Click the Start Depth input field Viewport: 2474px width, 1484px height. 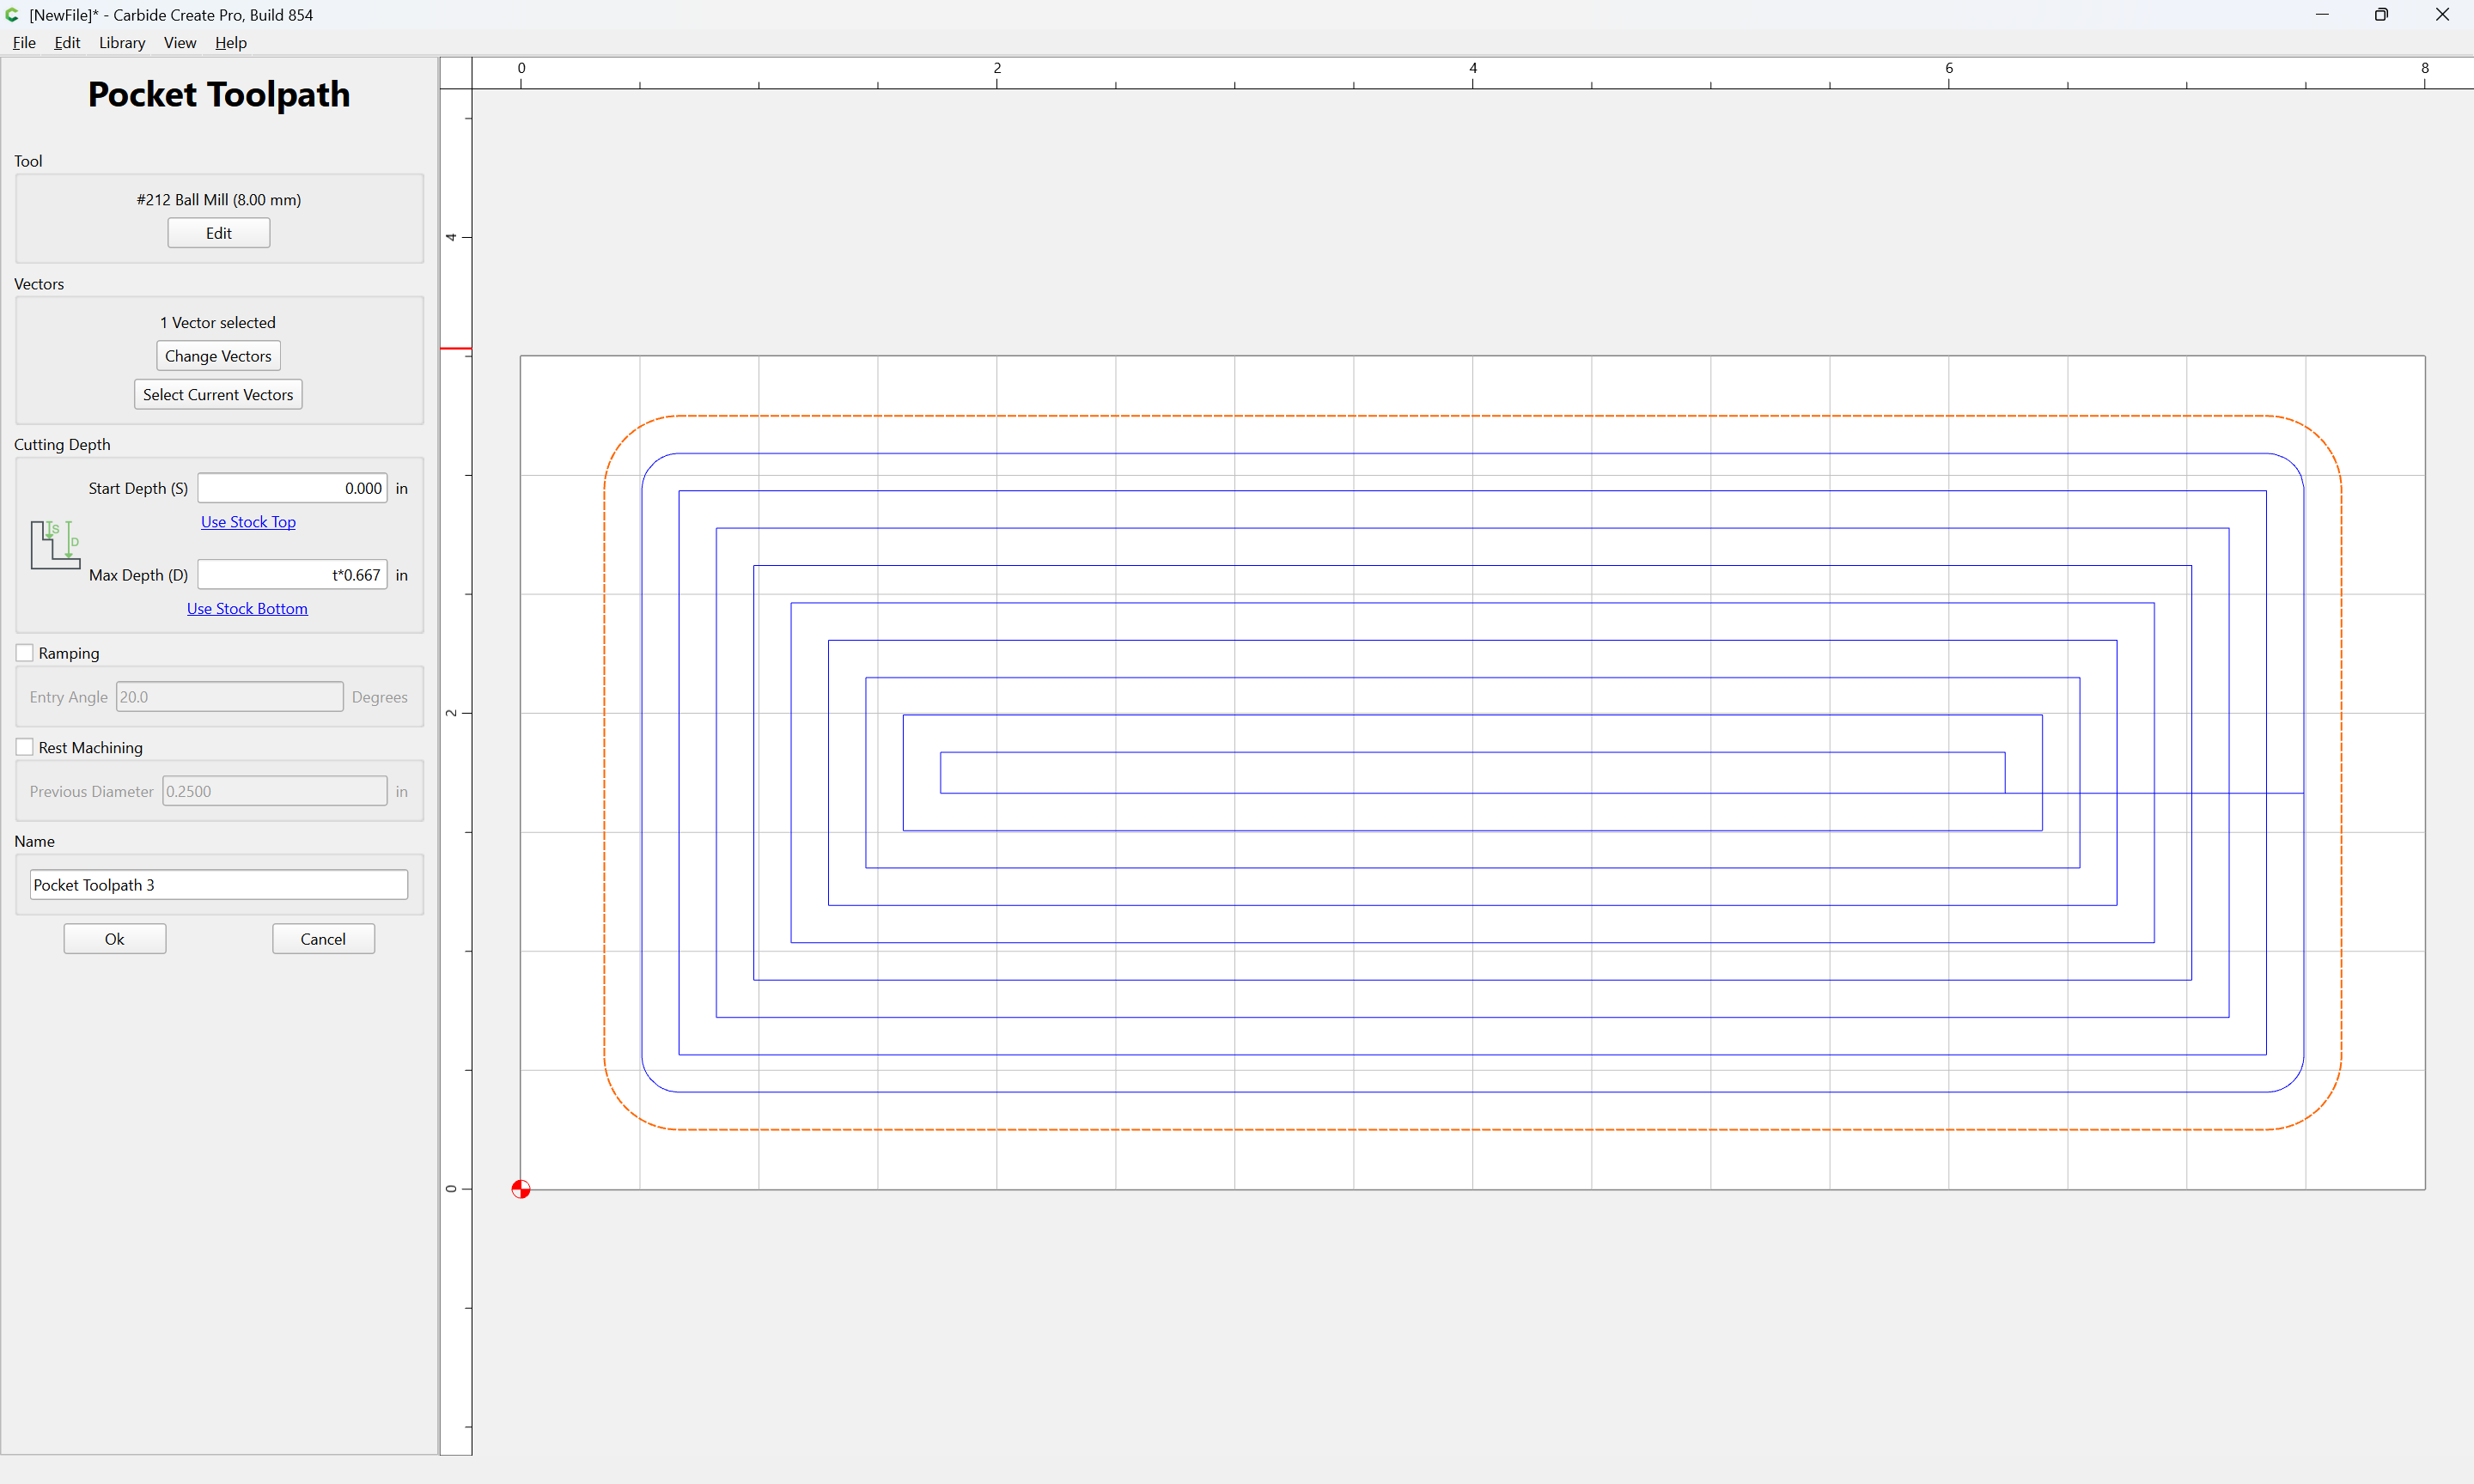[x=292, y=488]
